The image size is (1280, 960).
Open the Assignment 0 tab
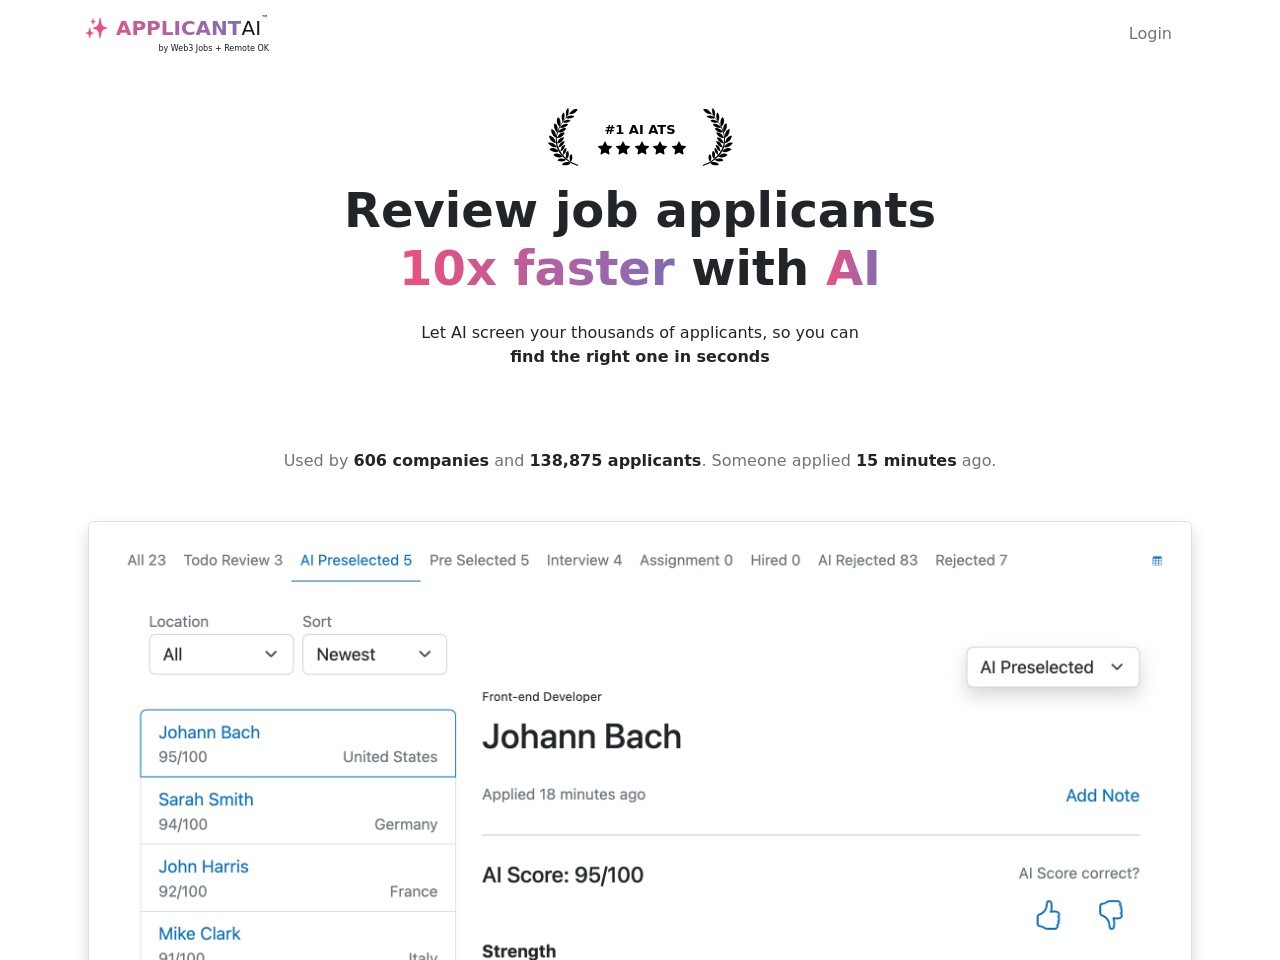[x=686, y=560]
